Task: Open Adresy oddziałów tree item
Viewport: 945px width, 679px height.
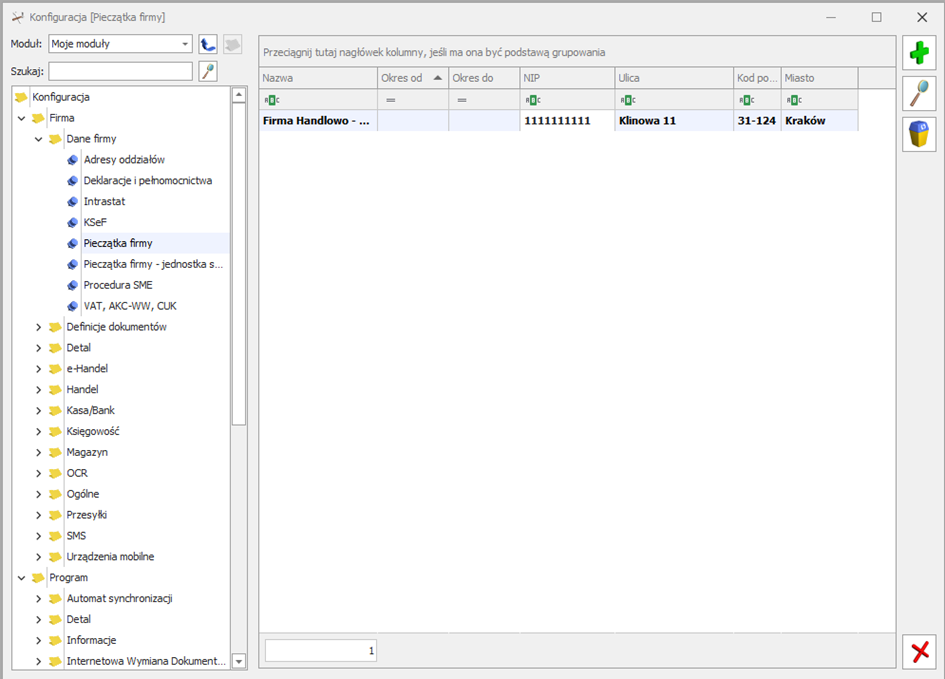Action: pyautogui.click(x=124, y=160)
